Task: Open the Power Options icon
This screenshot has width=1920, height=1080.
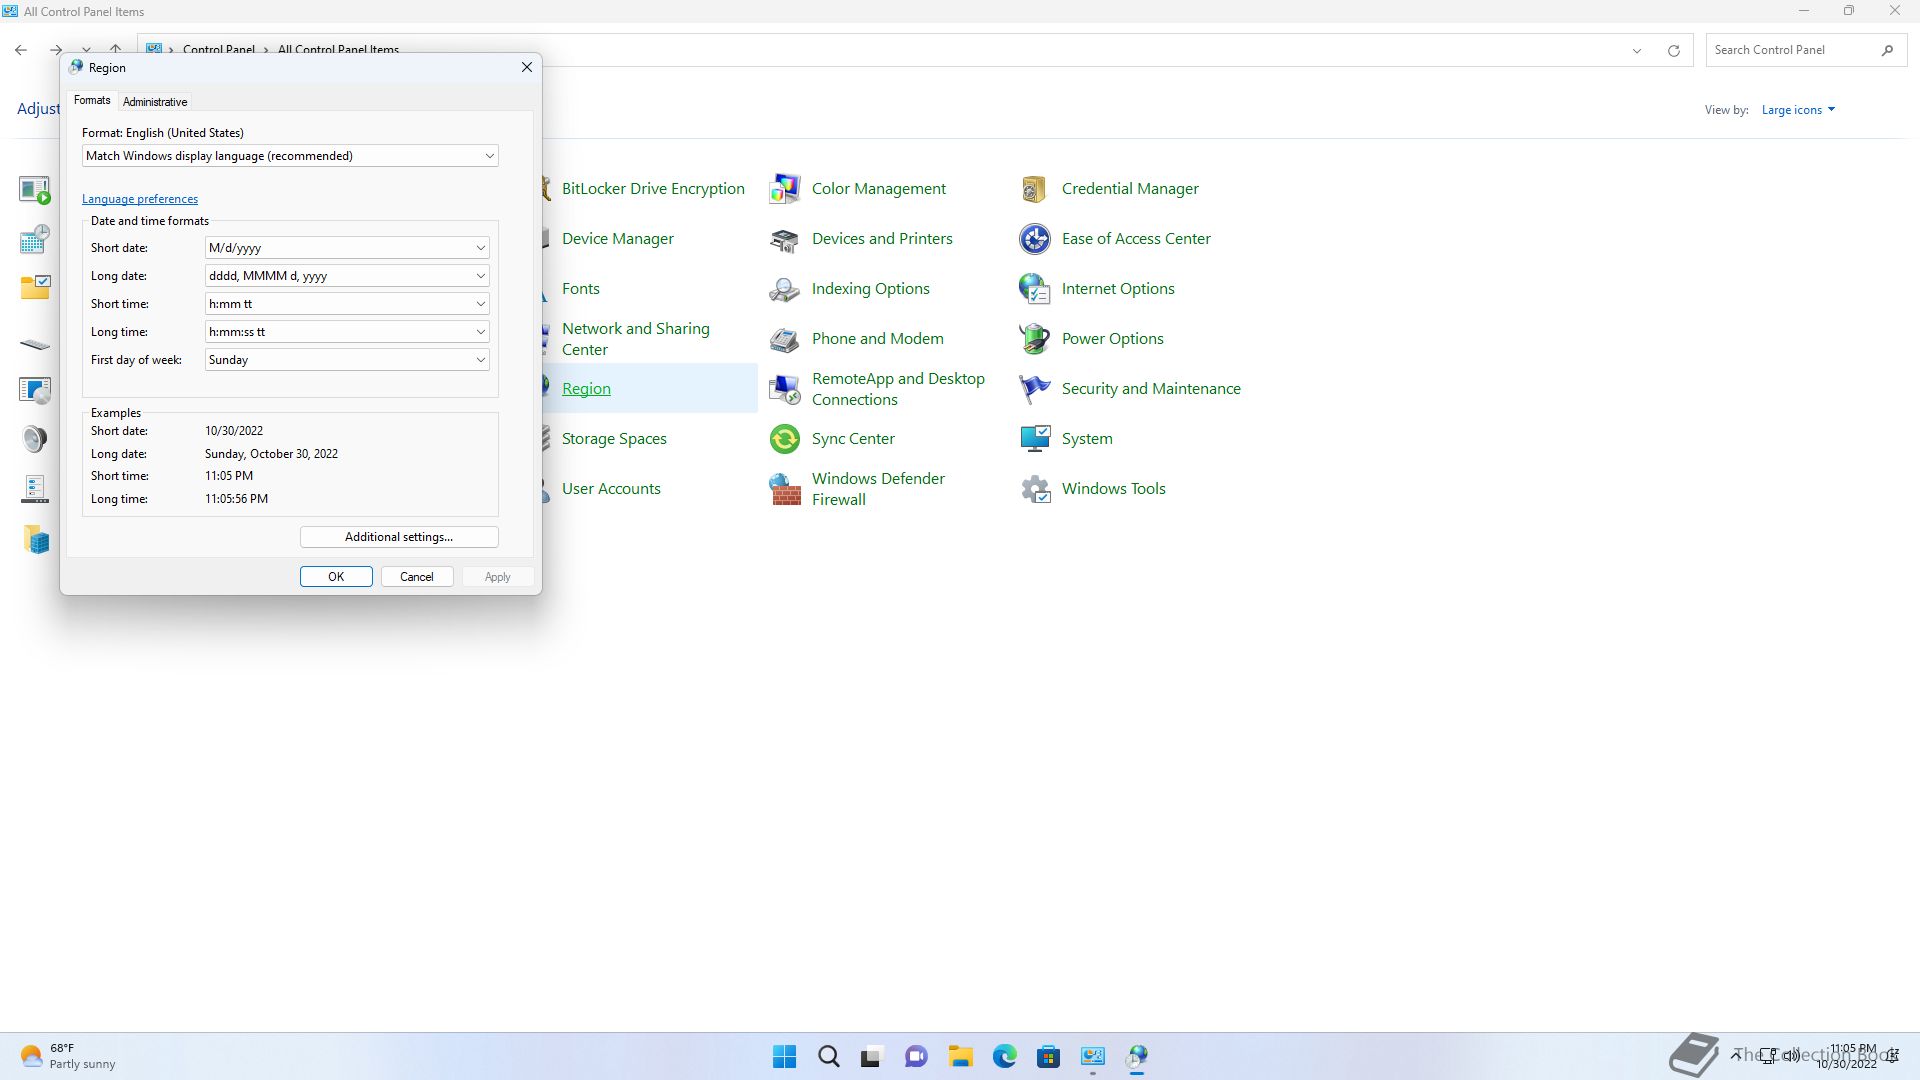Action: pyautogui.click(x=1035, y=339)
